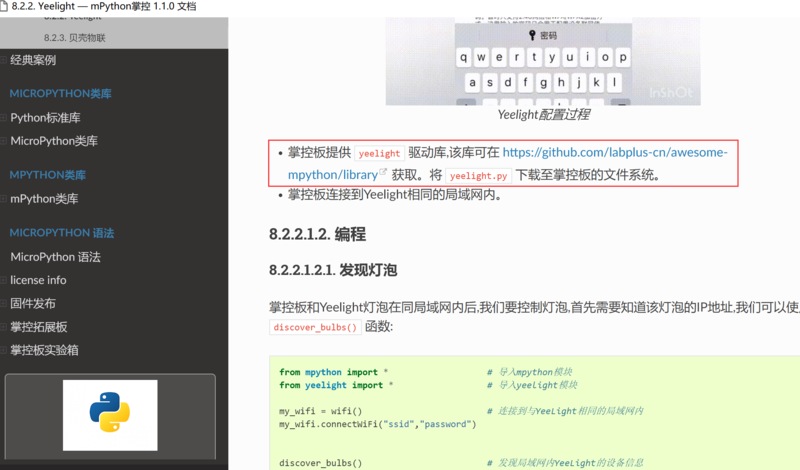800x470 pixels.
Task: Click the MICROPYTHON类库 section caption
Action: click(x=60, y=93)
